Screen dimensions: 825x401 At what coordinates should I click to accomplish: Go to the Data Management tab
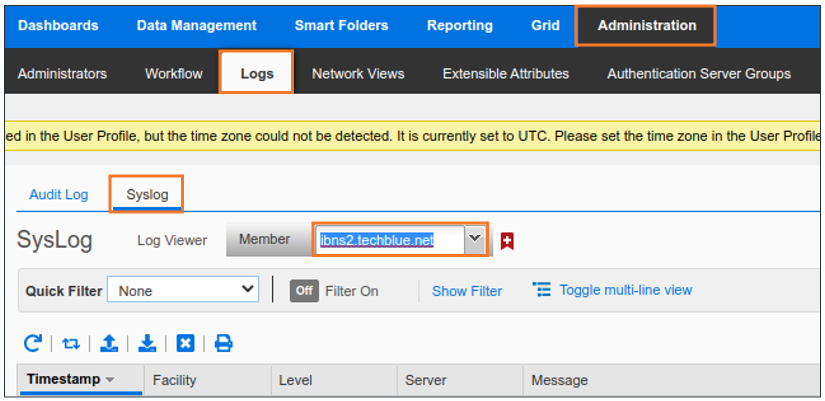point(196,26)
